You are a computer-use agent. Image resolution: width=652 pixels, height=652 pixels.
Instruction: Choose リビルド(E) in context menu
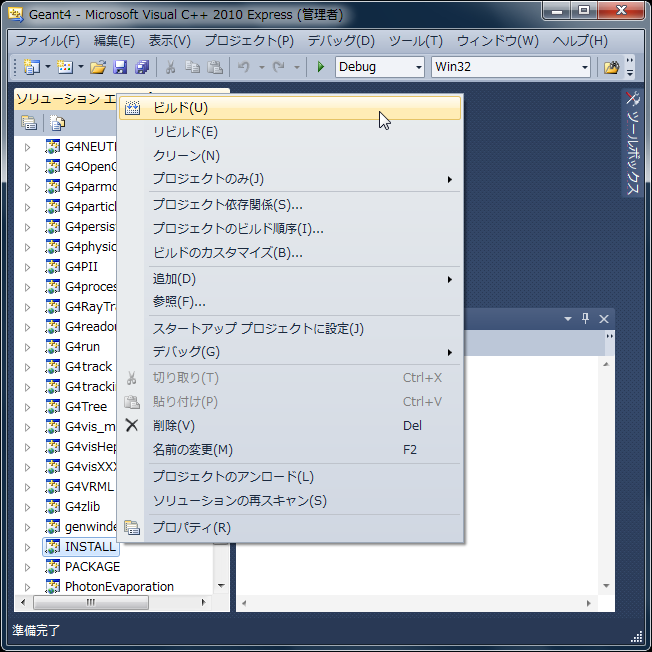pyautogui.click(x=290, y=132)
